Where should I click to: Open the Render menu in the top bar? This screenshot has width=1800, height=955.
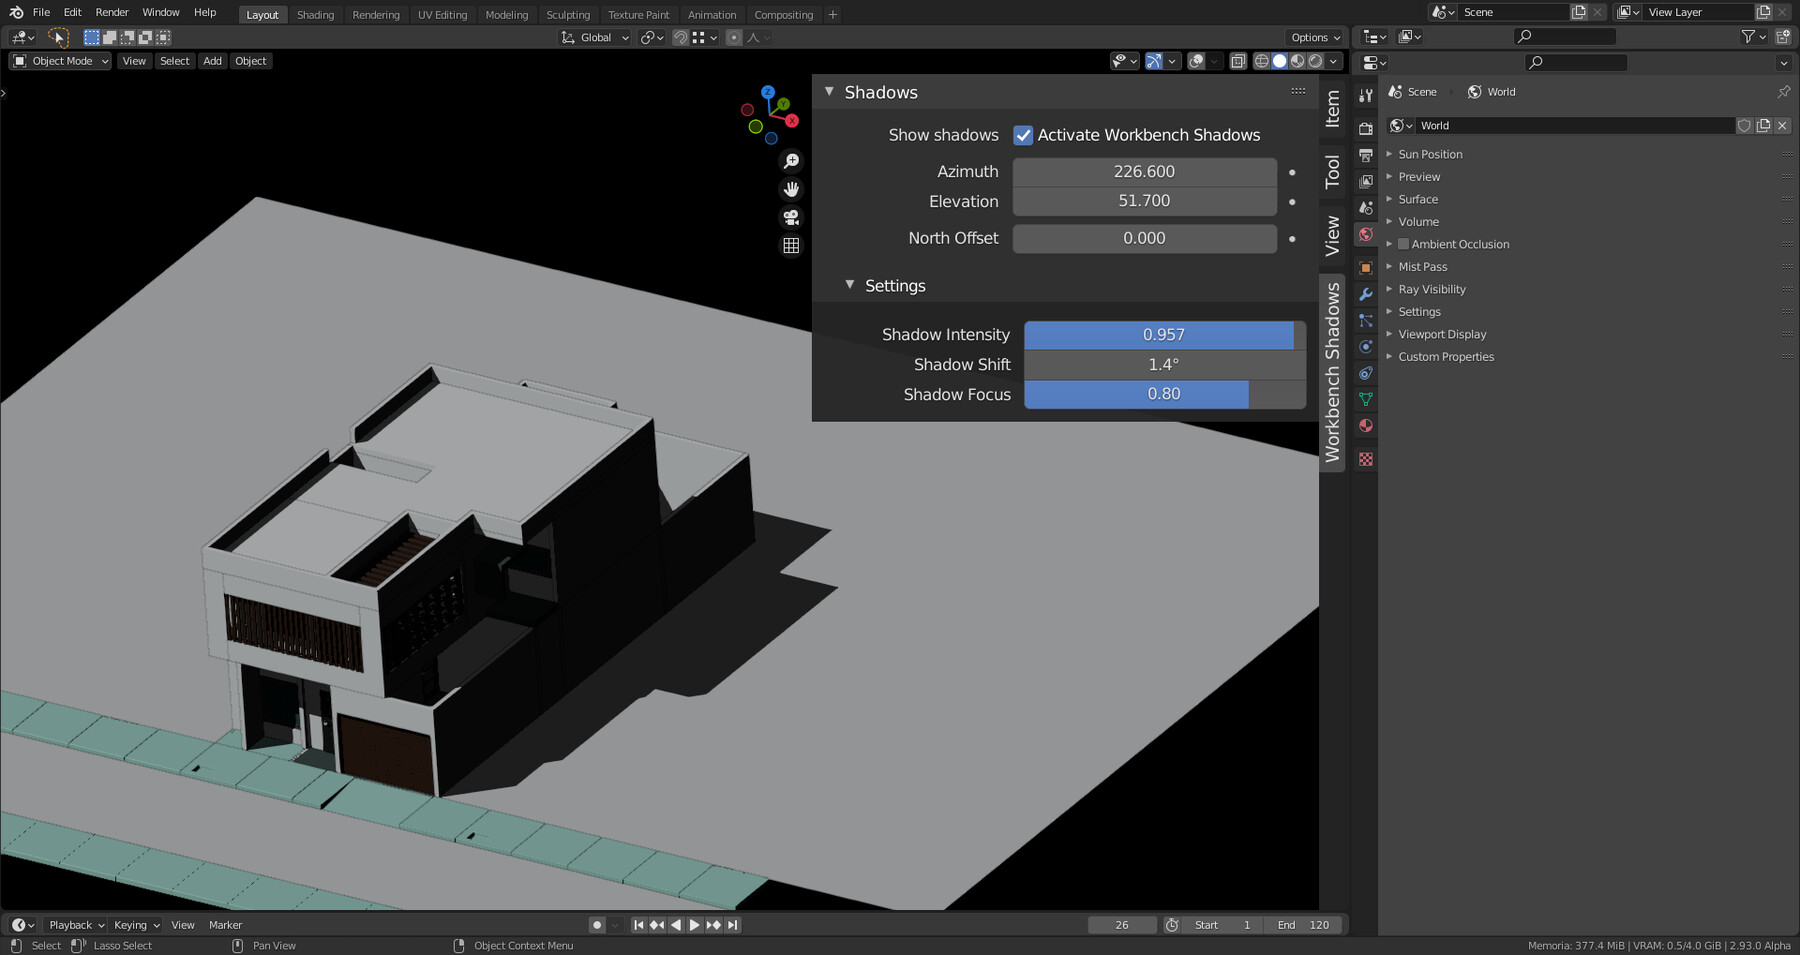tap(111, 12)
